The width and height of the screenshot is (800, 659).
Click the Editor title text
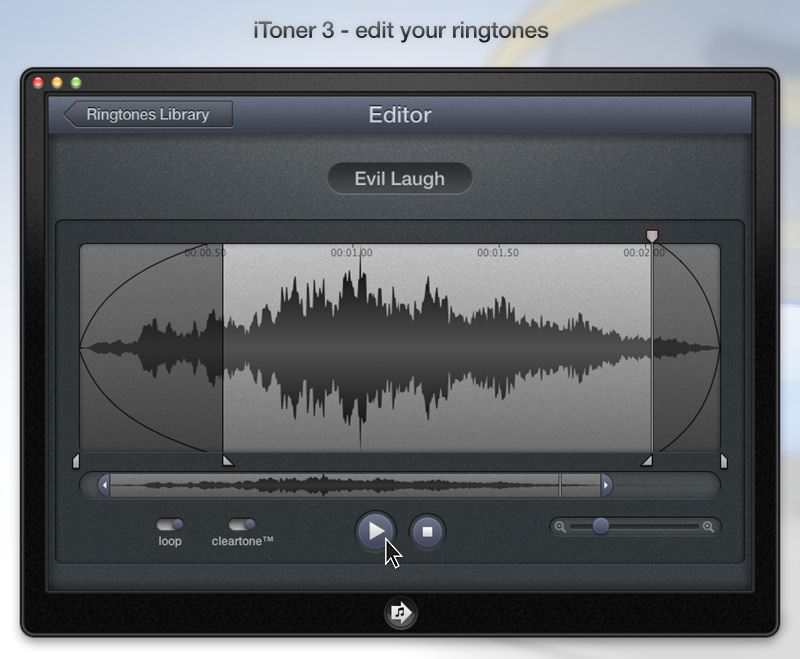(400, 115)
